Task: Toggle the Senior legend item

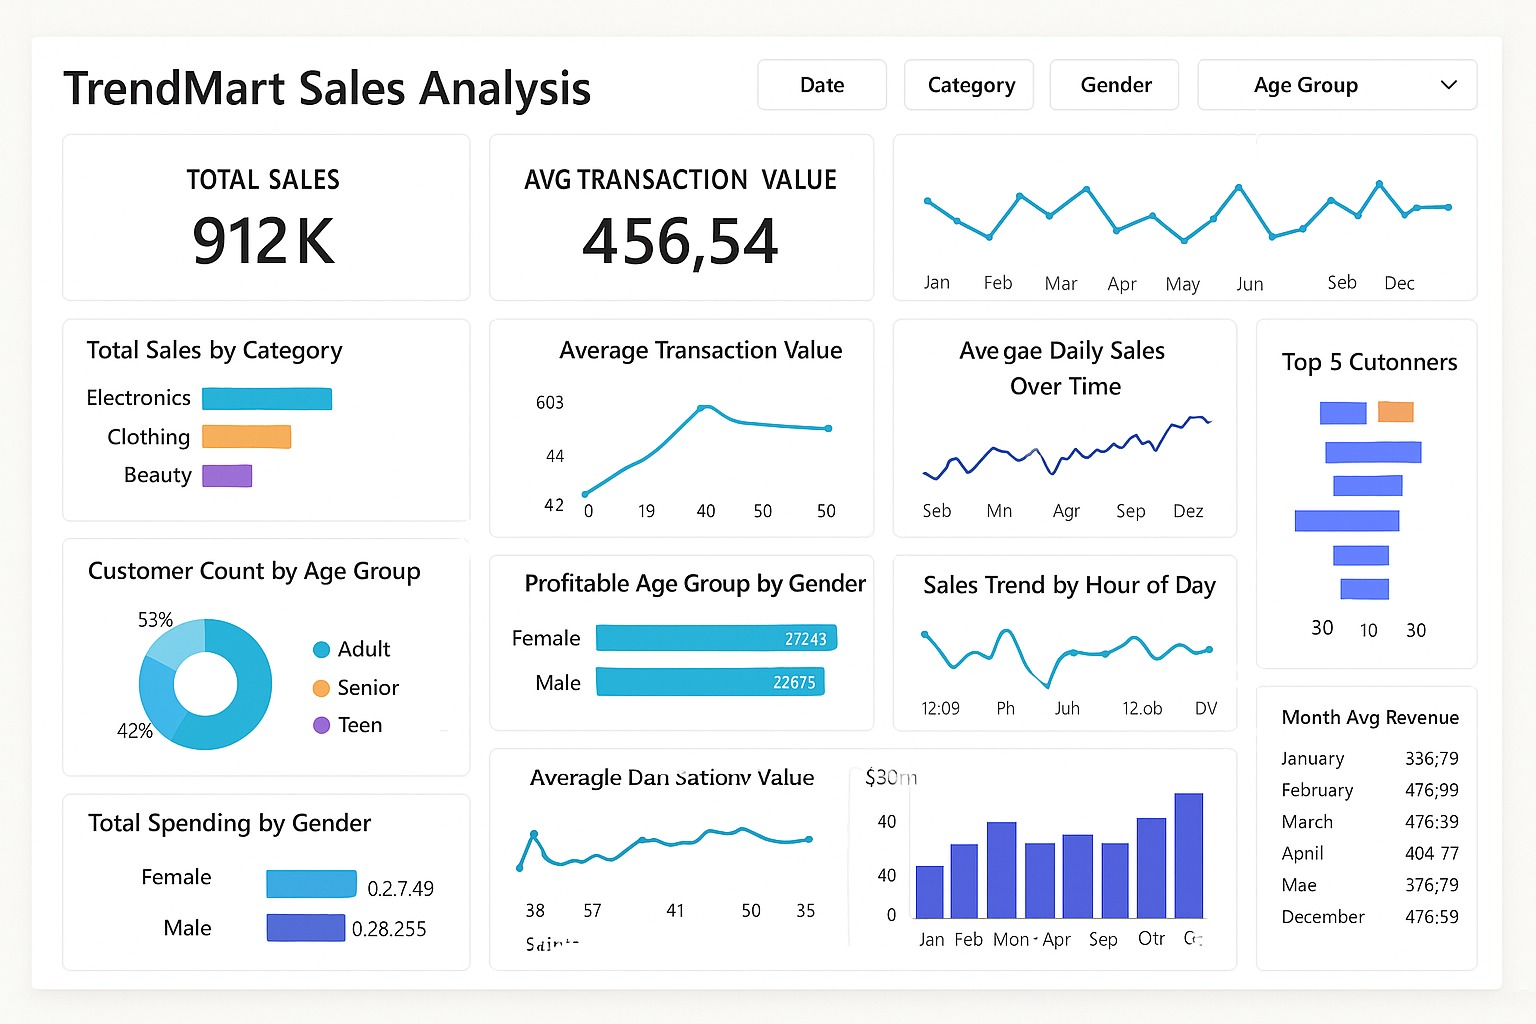Action: coord(357,687)
